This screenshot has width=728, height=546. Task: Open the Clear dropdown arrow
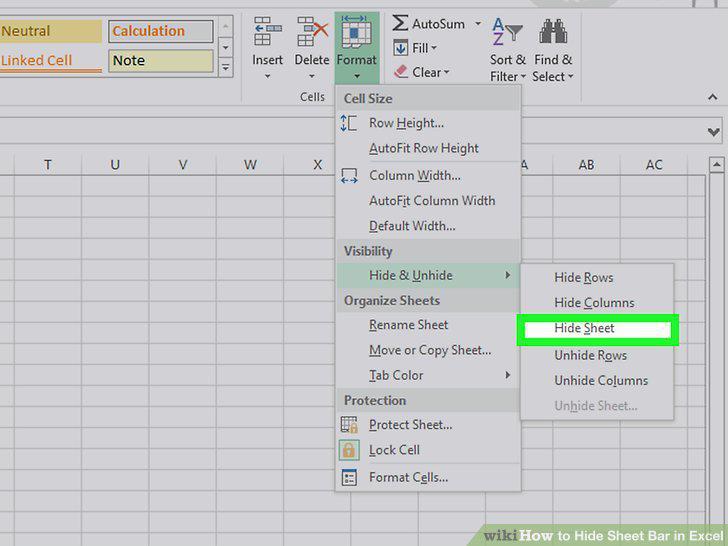coord(447,72)
